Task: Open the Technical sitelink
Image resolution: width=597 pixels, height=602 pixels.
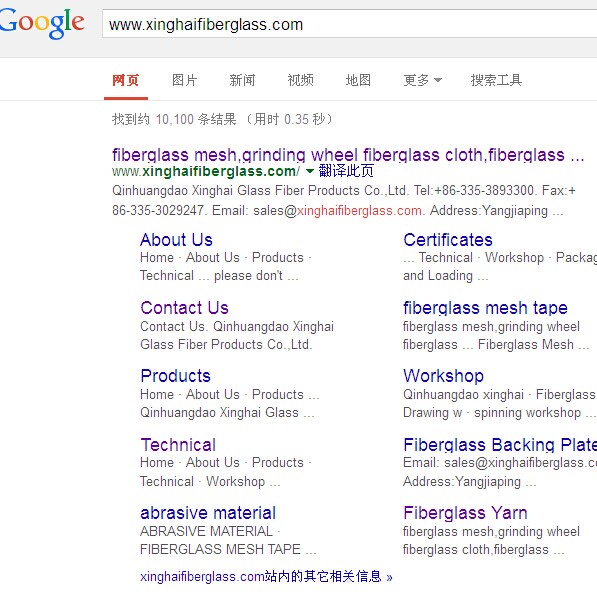Action: [x=178, y=445]
